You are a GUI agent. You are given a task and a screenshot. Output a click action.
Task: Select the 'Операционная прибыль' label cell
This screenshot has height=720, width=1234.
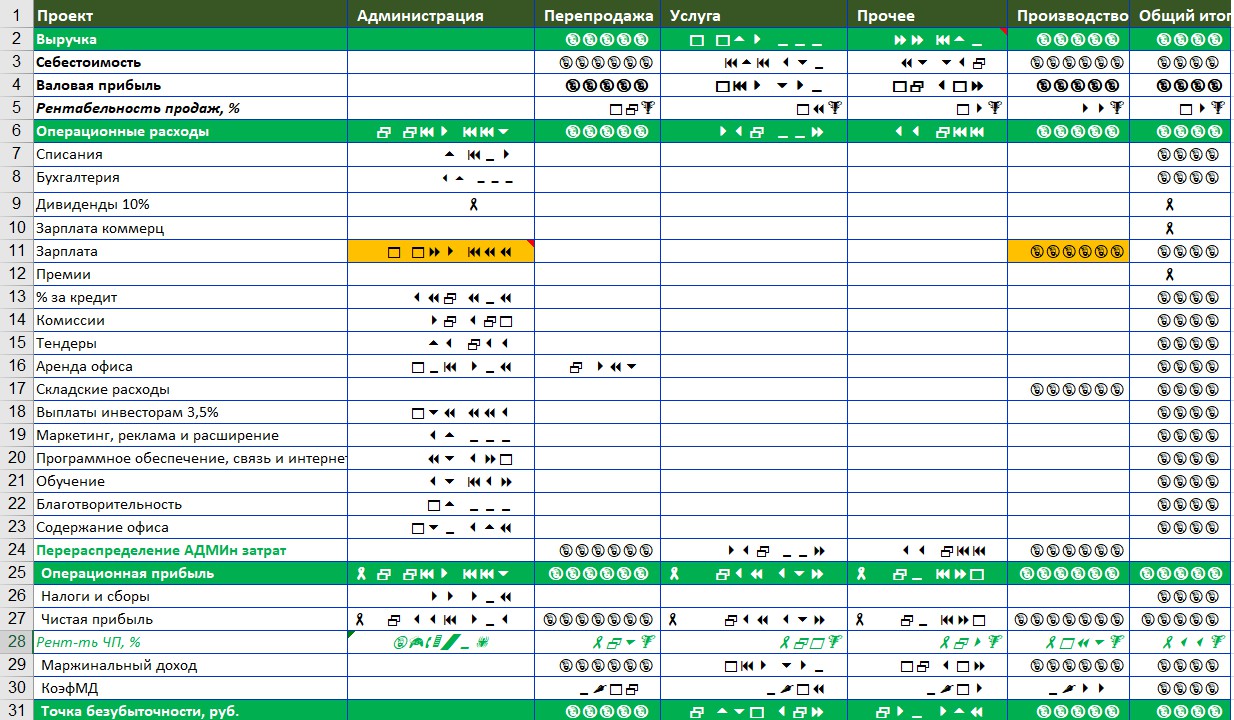[x=190, y=573]
